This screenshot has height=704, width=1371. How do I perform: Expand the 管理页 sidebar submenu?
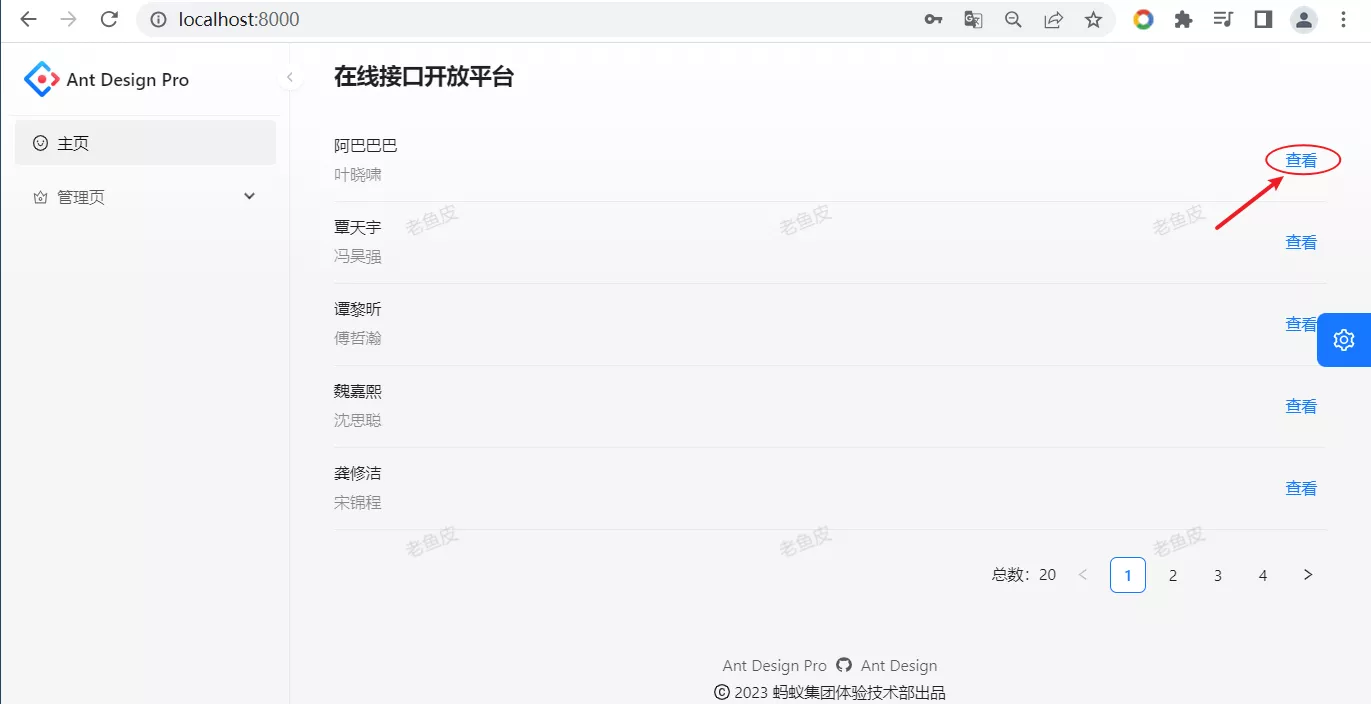[145, 197]
